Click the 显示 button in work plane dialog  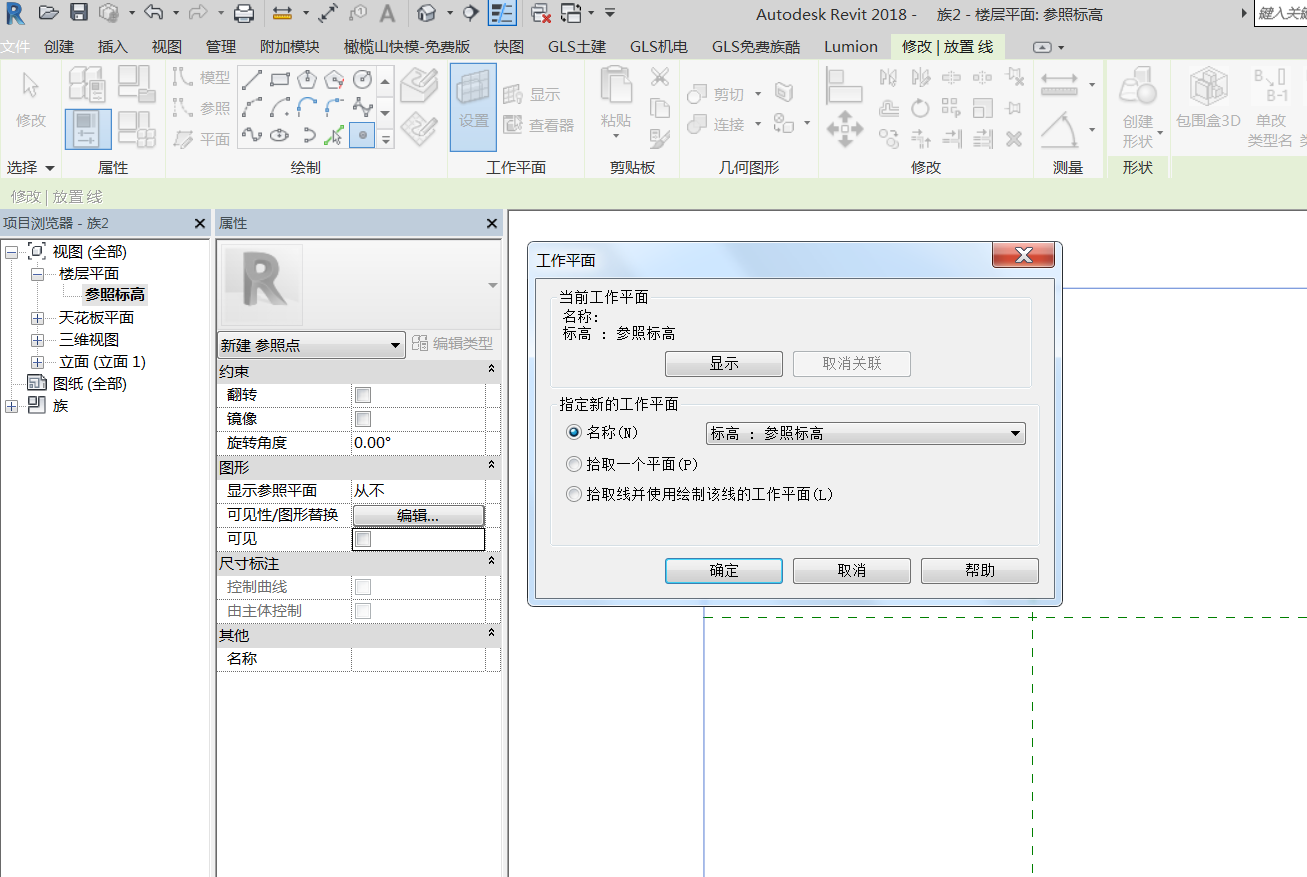click(724, 364)
